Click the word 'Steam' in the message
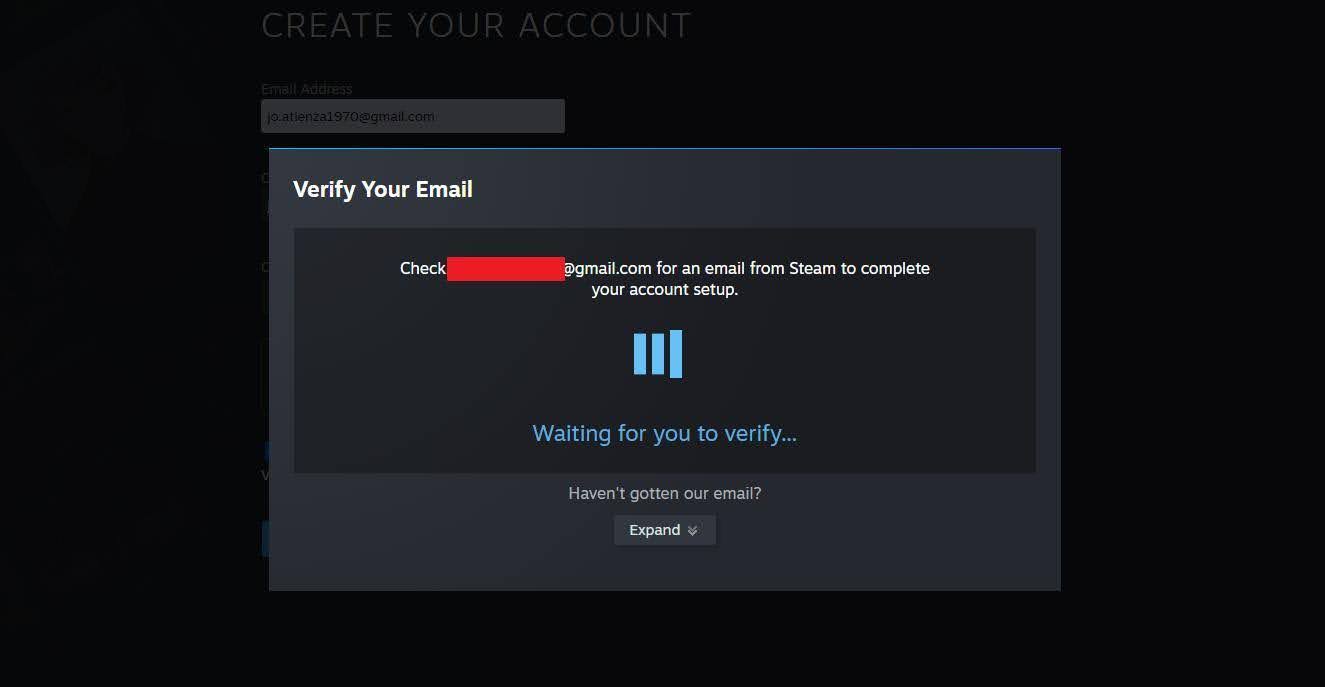Screen dimensions: 1325x687 click(812, 268)
